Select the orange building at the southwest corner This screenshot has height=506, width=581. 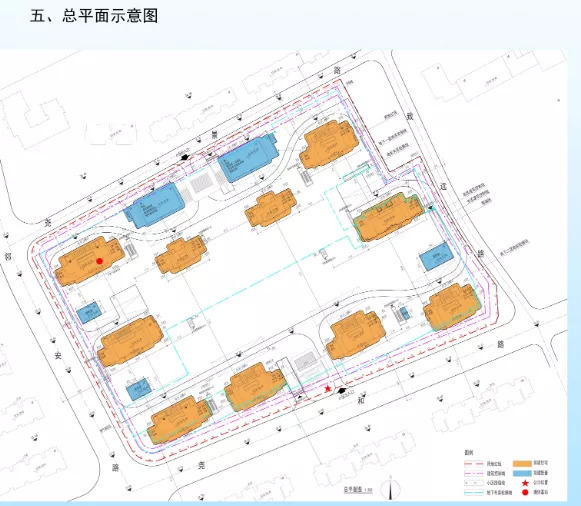click(180, 419)
